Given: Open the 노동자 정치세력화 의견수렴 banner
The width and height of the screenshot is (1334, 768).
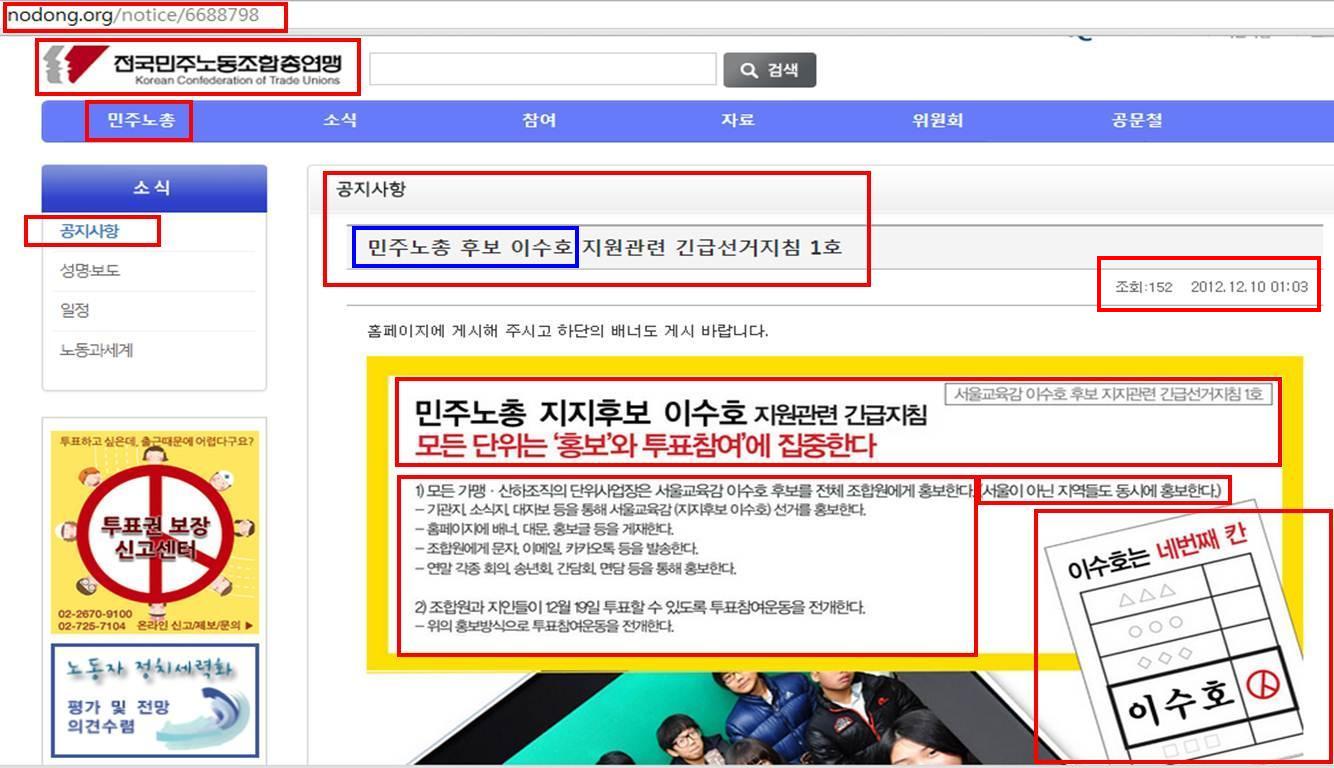Looking at the screenshot, I should click(155, 700).
